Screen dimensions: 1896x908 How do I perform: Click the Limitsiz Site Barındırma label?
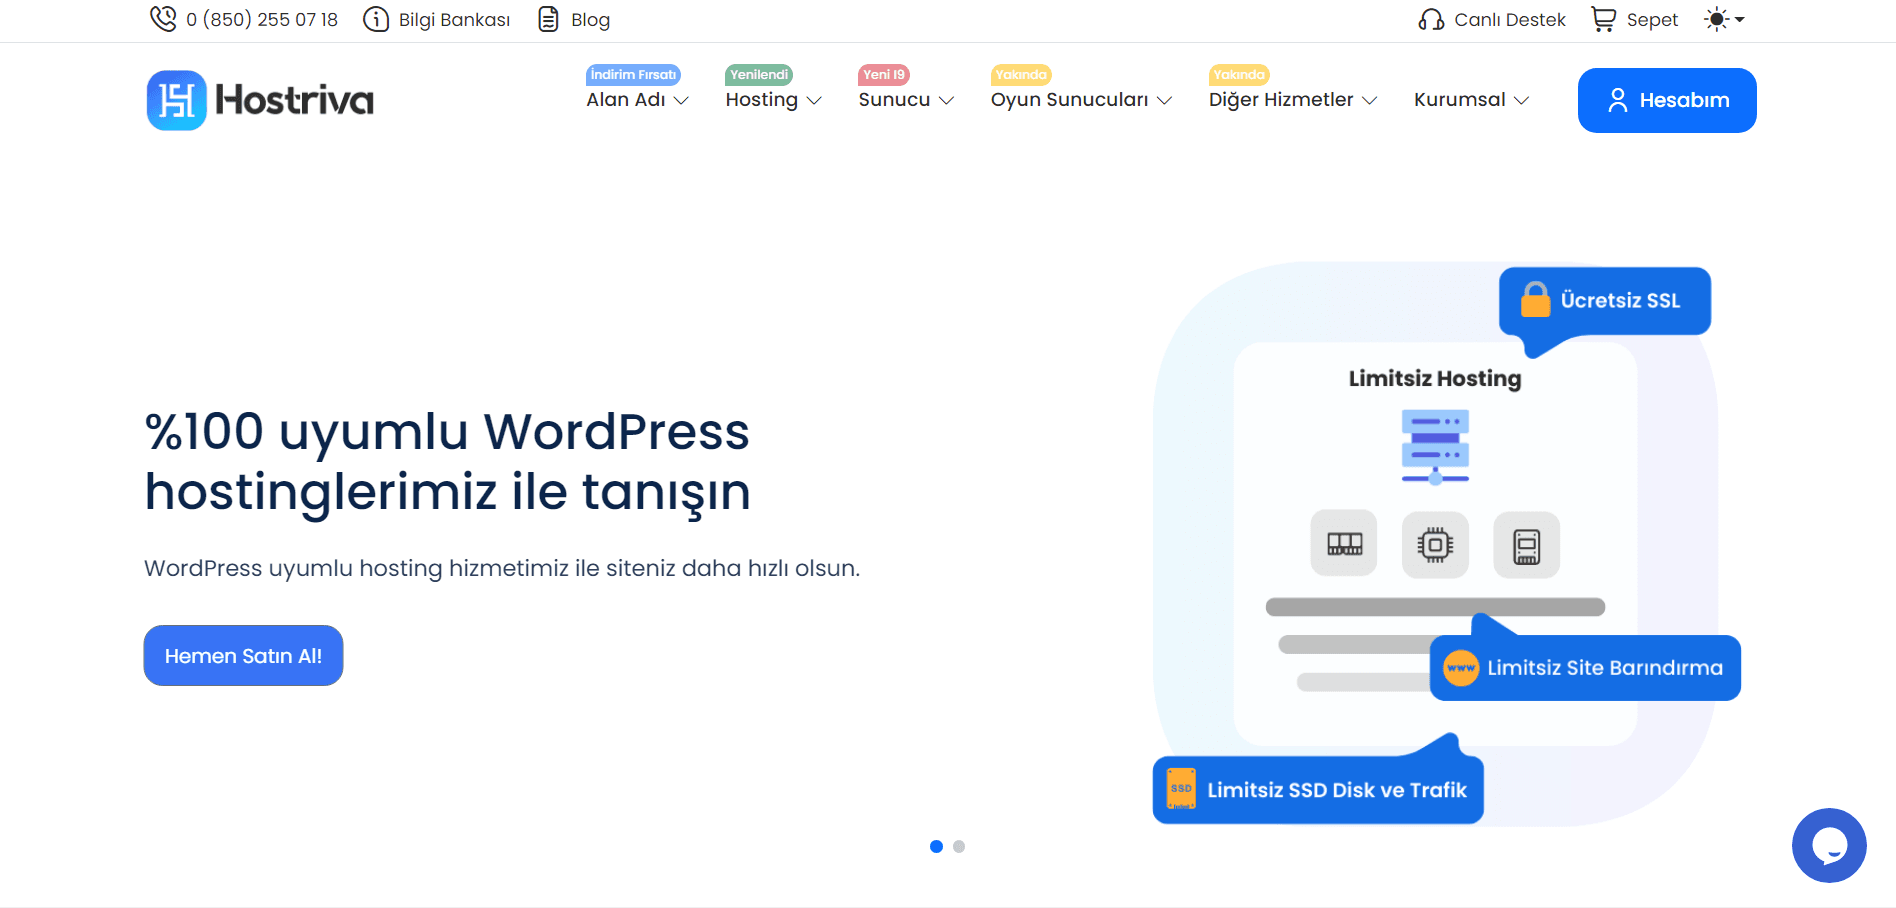point(1605,668)
